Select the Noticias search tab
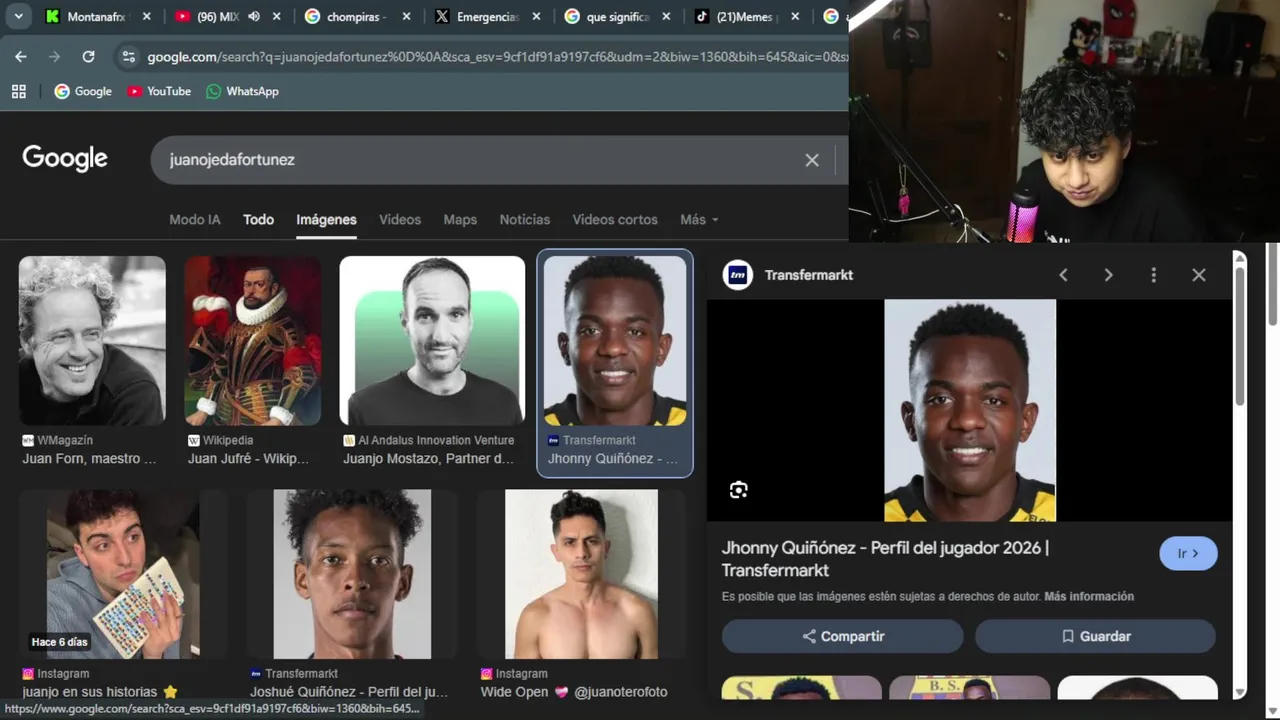Viewport: 1280px width, 720px height. point(525,219)
